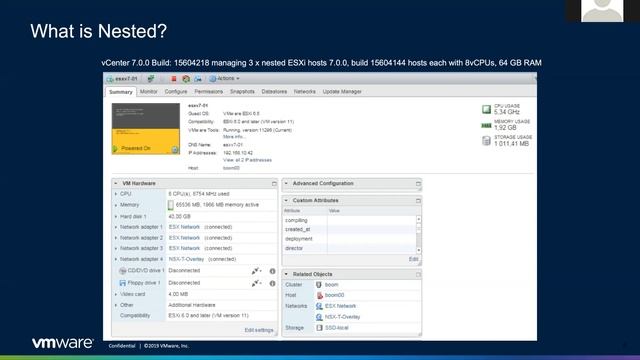Click the CD/DVD drive 1 disc icon

[x=122, y=271]
